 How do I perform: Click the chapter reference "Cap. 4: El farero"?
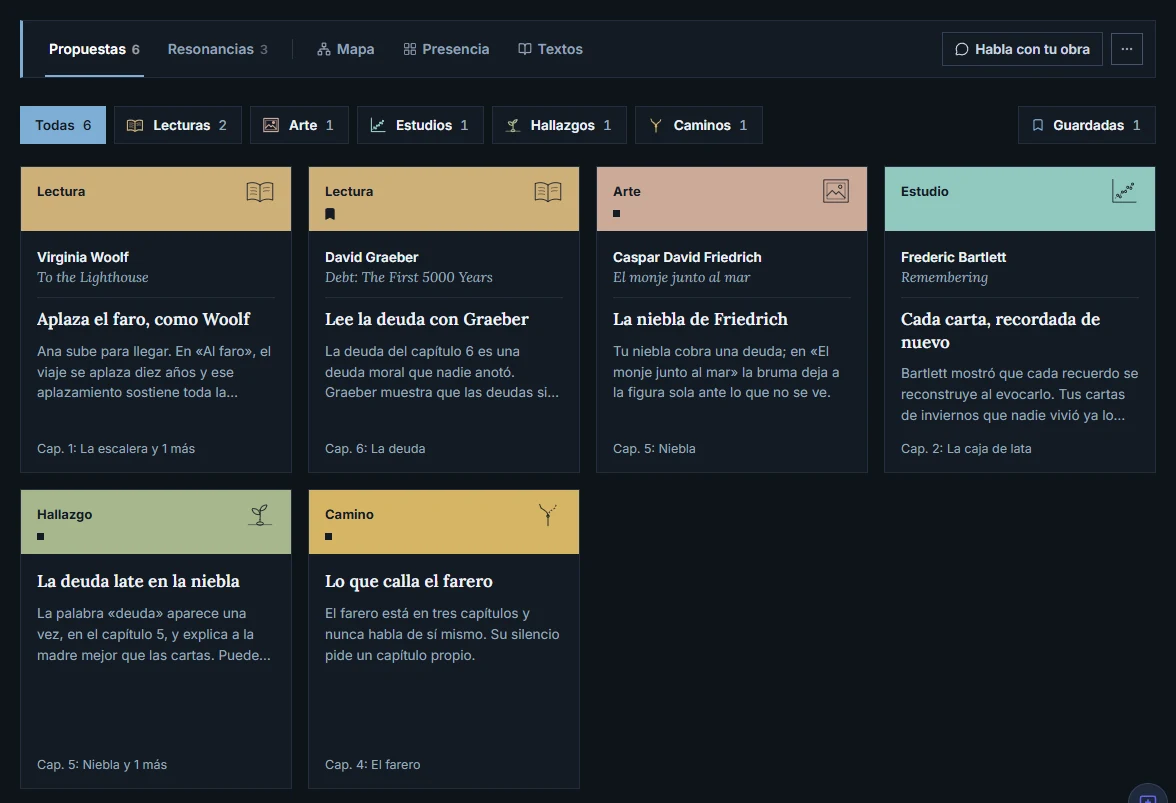click(x=373, y=765)
